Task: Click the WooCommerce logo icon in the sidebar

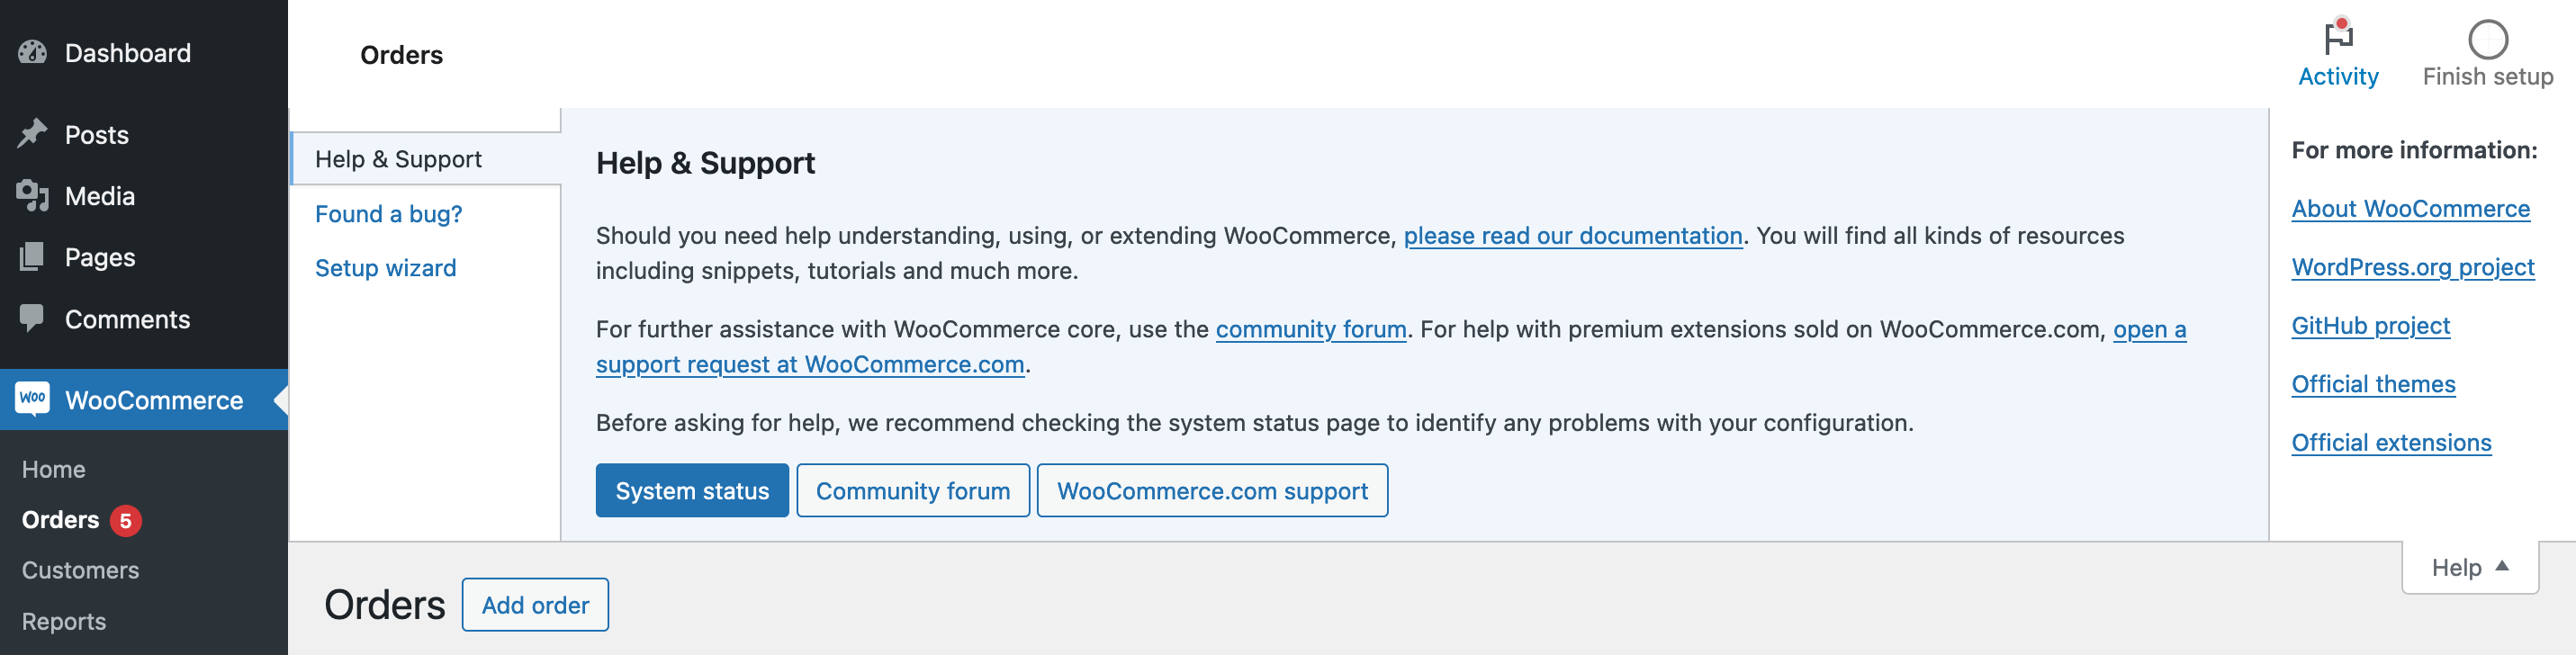Action: (x=33, y=399)
